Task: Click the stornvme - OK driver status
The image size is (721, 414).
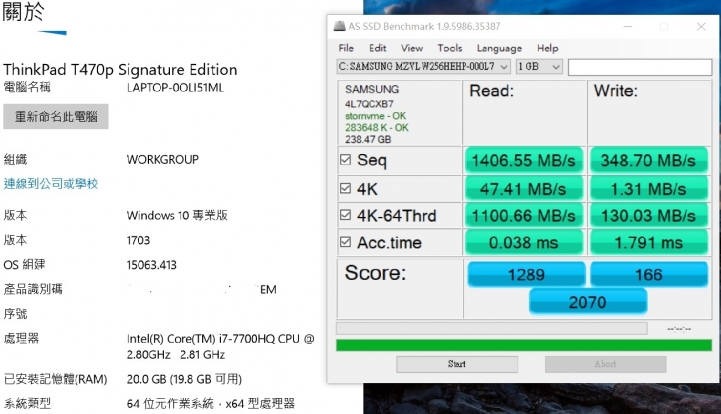Action: pyautogui.click(x=375, y=116)
